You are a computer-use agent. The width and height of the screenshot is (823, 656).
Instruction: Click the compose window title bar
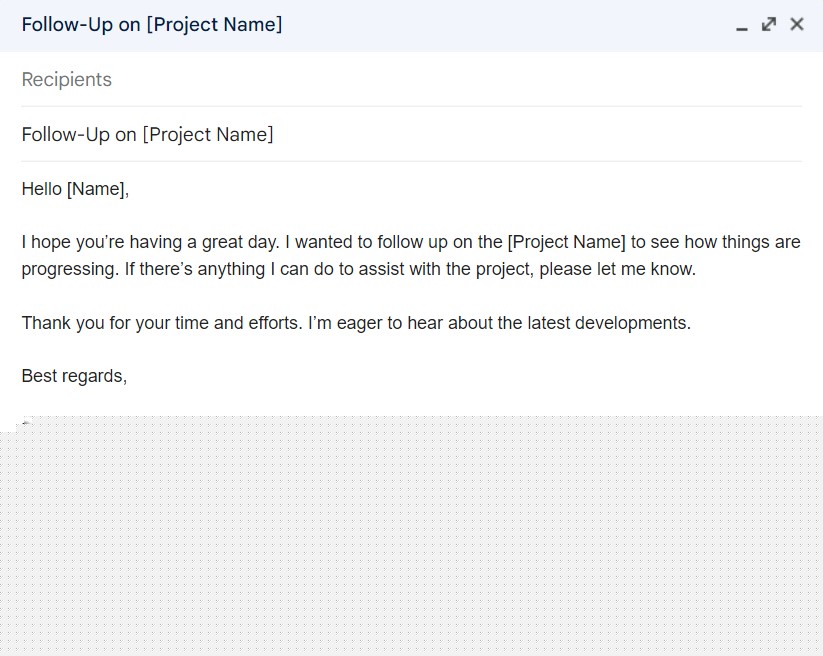tap(367, 25)
